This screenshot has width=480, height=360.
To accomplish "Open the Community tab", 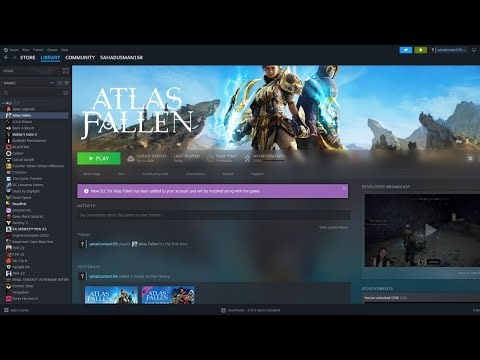I will tap(80, 58).
